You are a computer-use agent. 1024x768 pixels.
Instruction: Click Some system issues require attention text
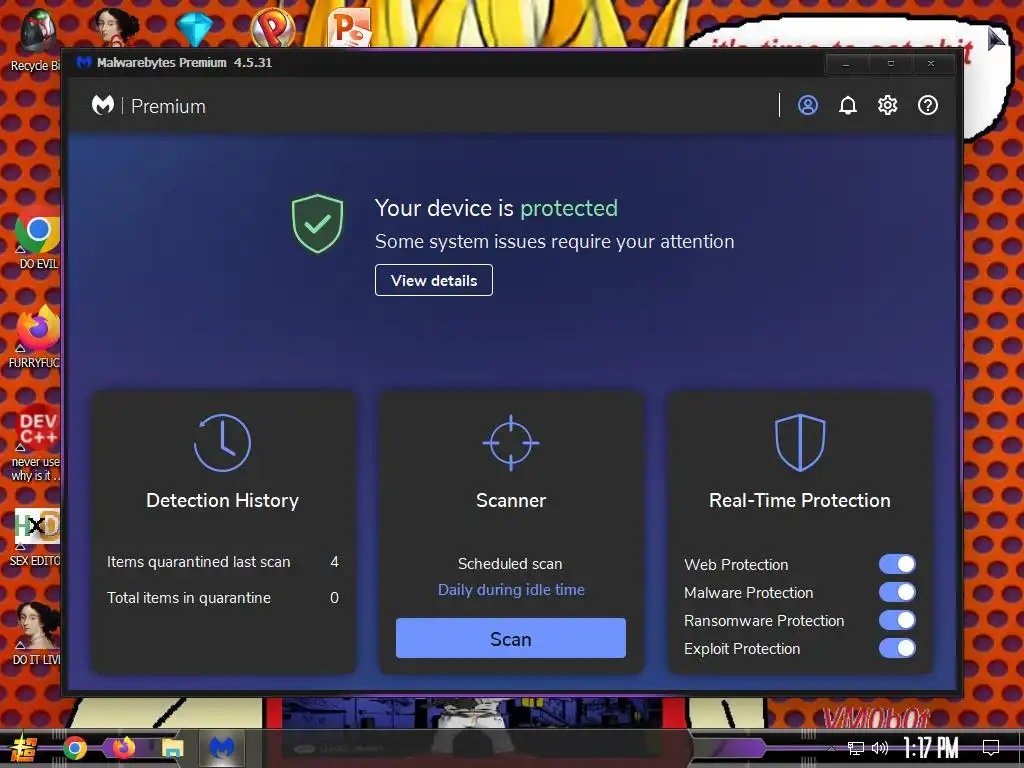554,242
